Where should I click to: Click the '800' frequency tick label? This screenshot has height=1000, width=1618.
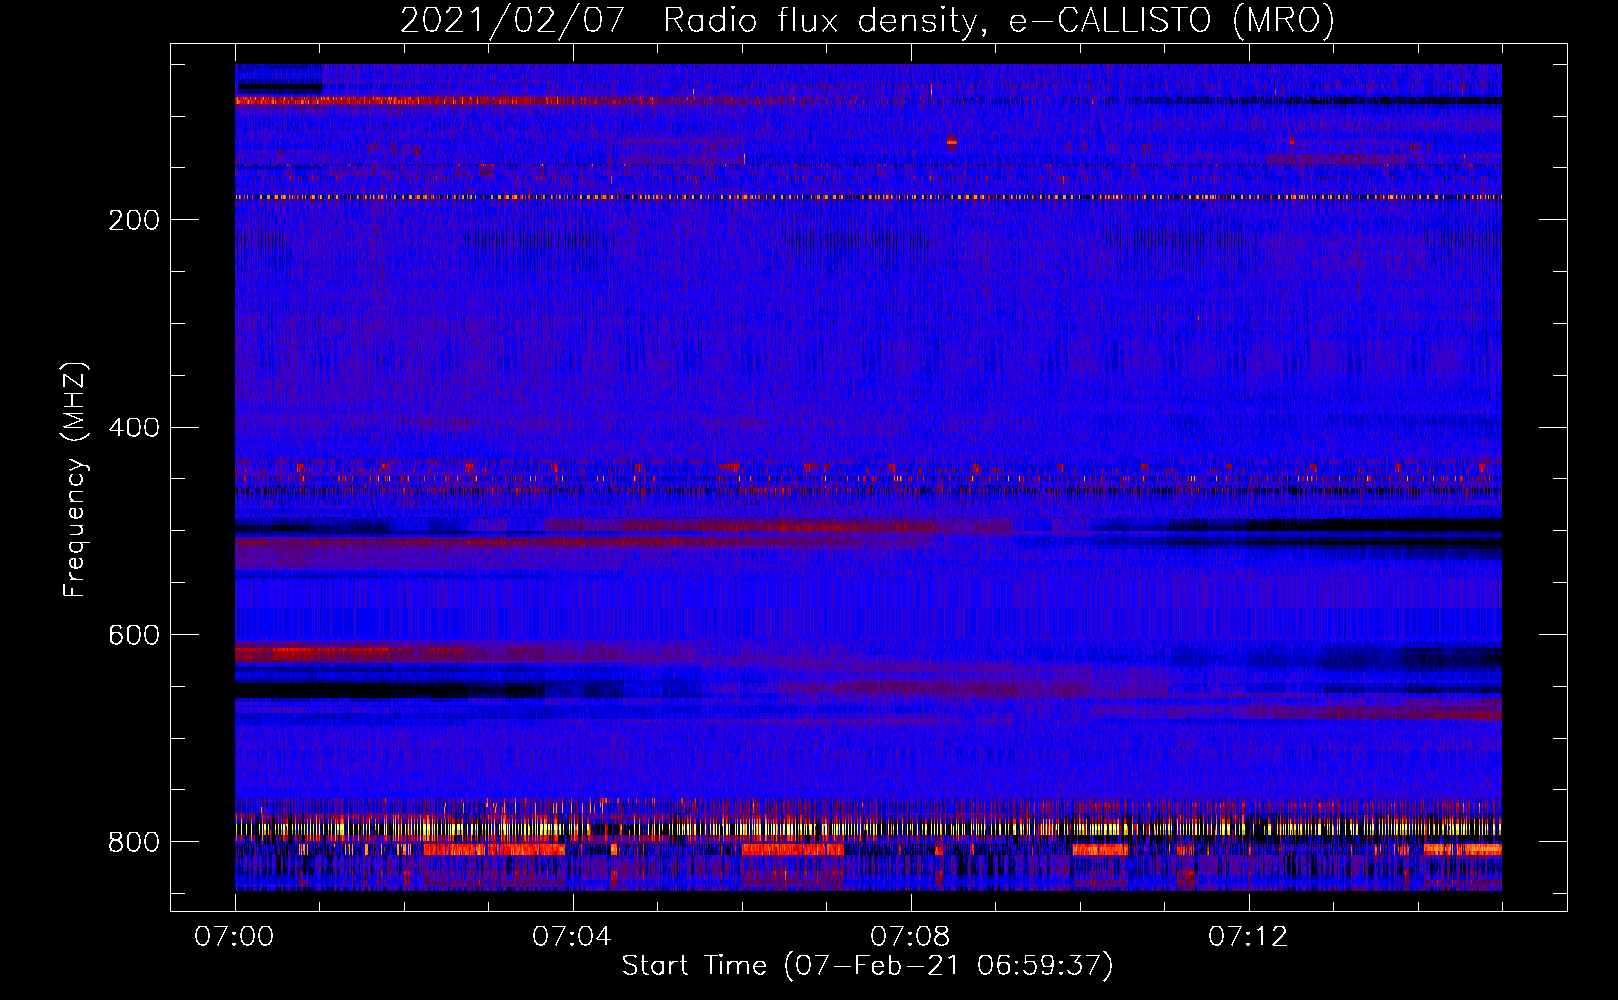point(134,842)
